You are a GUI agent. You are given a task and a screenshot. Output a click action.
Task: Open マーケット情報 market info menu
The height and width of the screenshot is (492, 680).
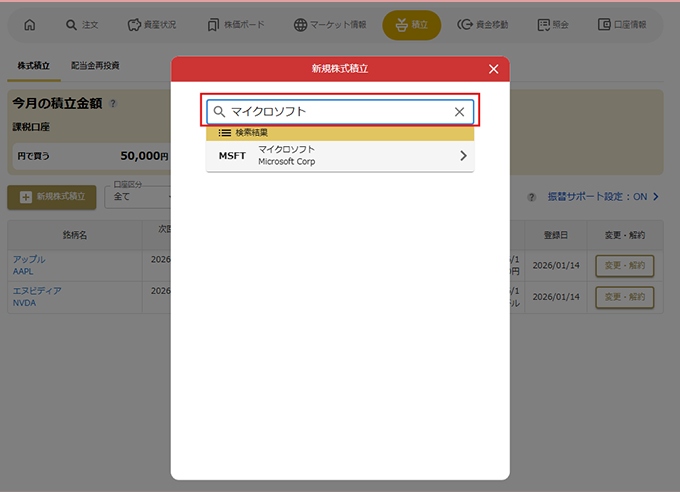330,25
